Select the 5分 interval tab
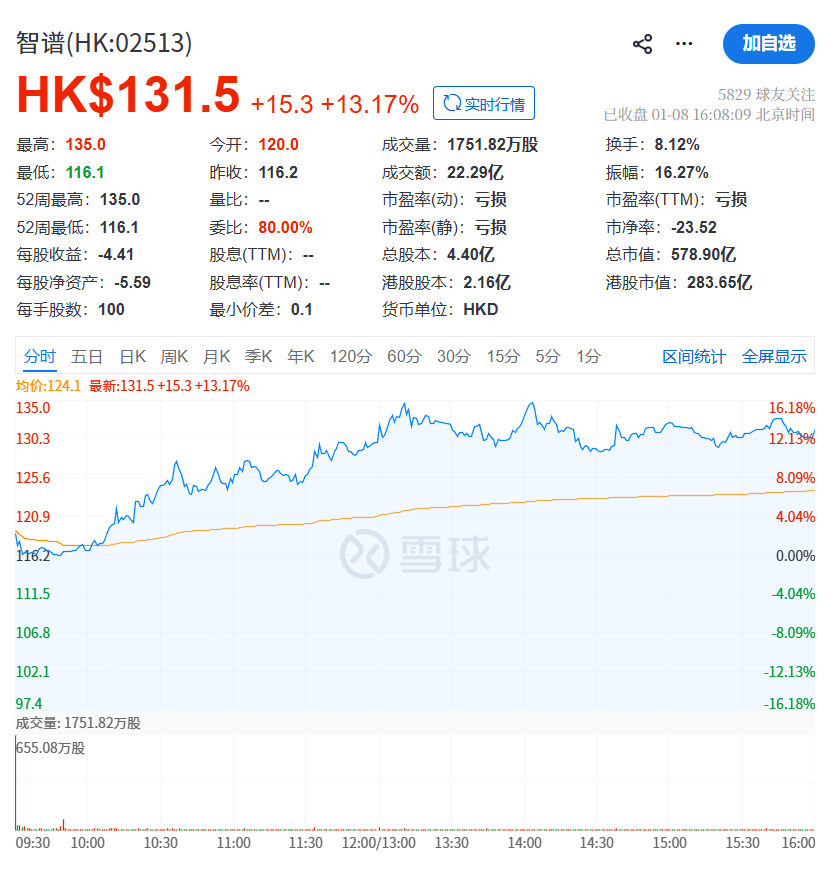833x874 pixels. click(x=548, y=356)
